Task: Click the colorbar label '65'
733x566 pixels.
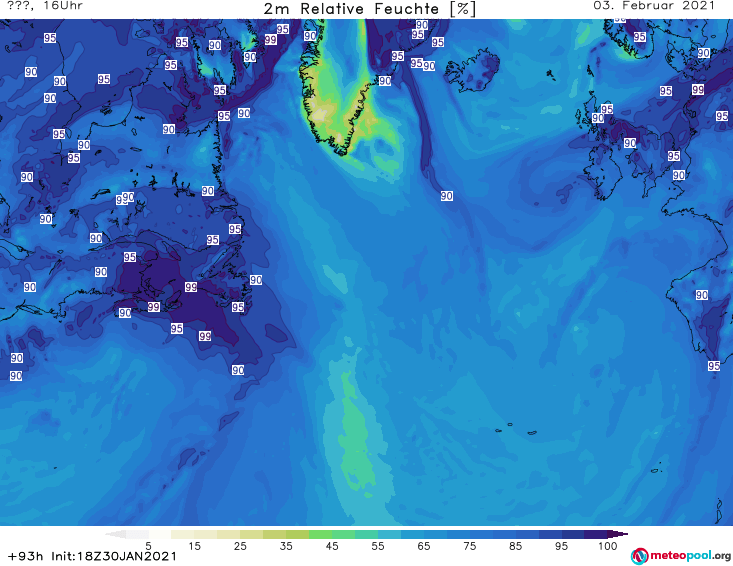Action: tap(424, 545)
